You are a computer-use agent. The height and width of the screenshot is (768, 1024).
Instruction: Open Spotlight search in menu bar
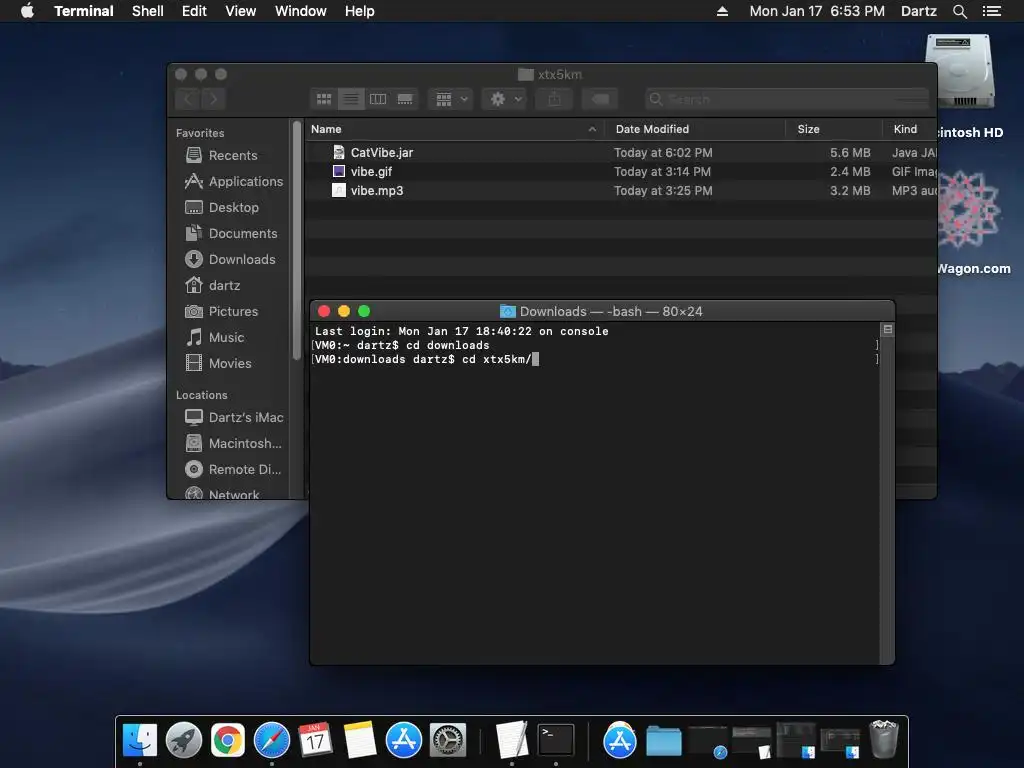959,11
